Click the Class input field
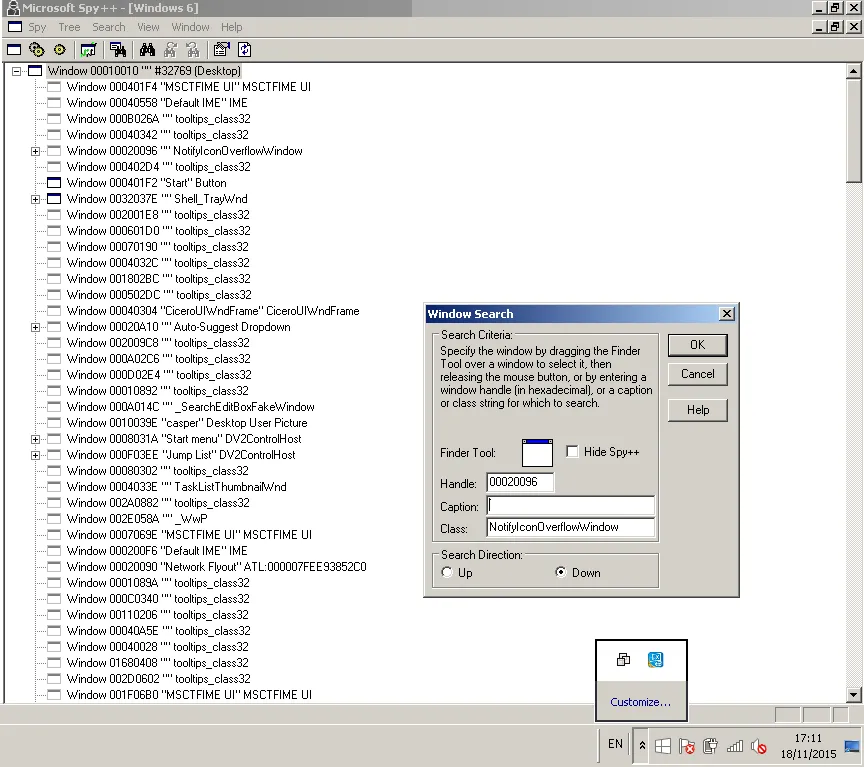Screen dimensions: 864x767 coord(571,527)
